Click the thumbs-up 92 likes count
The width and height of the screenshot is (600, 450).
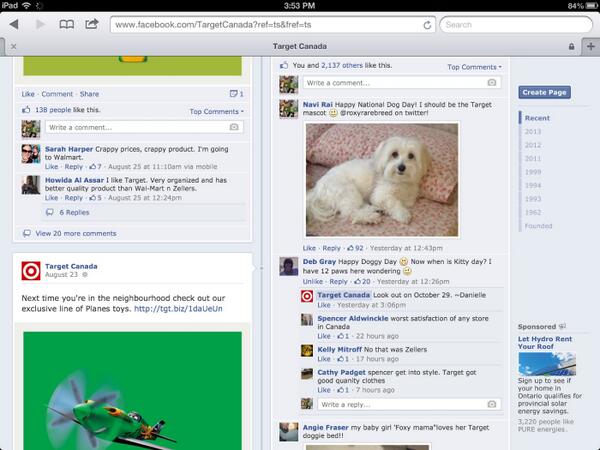point(355,248)
